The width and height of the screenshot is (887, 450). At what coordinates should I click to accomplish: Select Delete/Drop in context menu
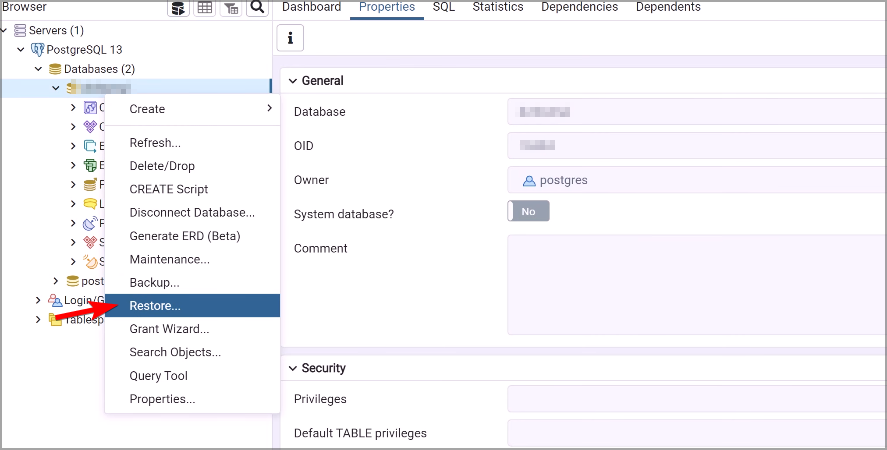point(192,166)
